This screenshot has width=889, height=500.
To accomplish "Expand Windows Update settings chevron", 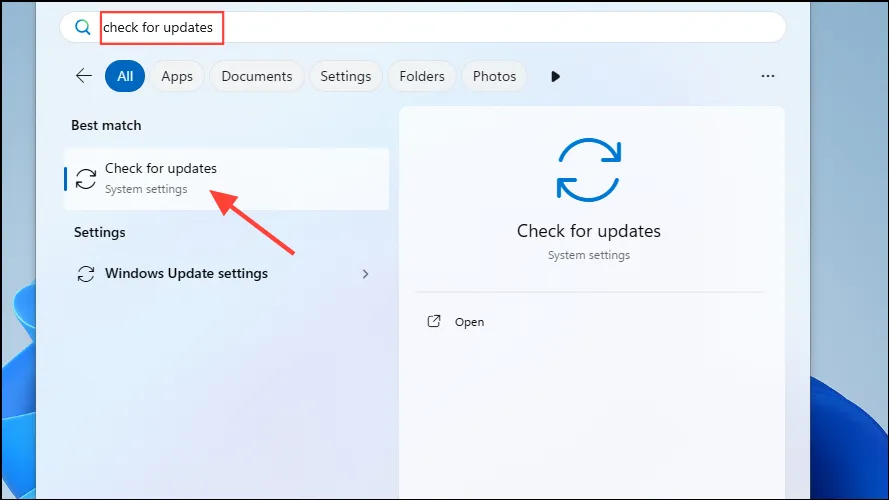I will point(365,274).
